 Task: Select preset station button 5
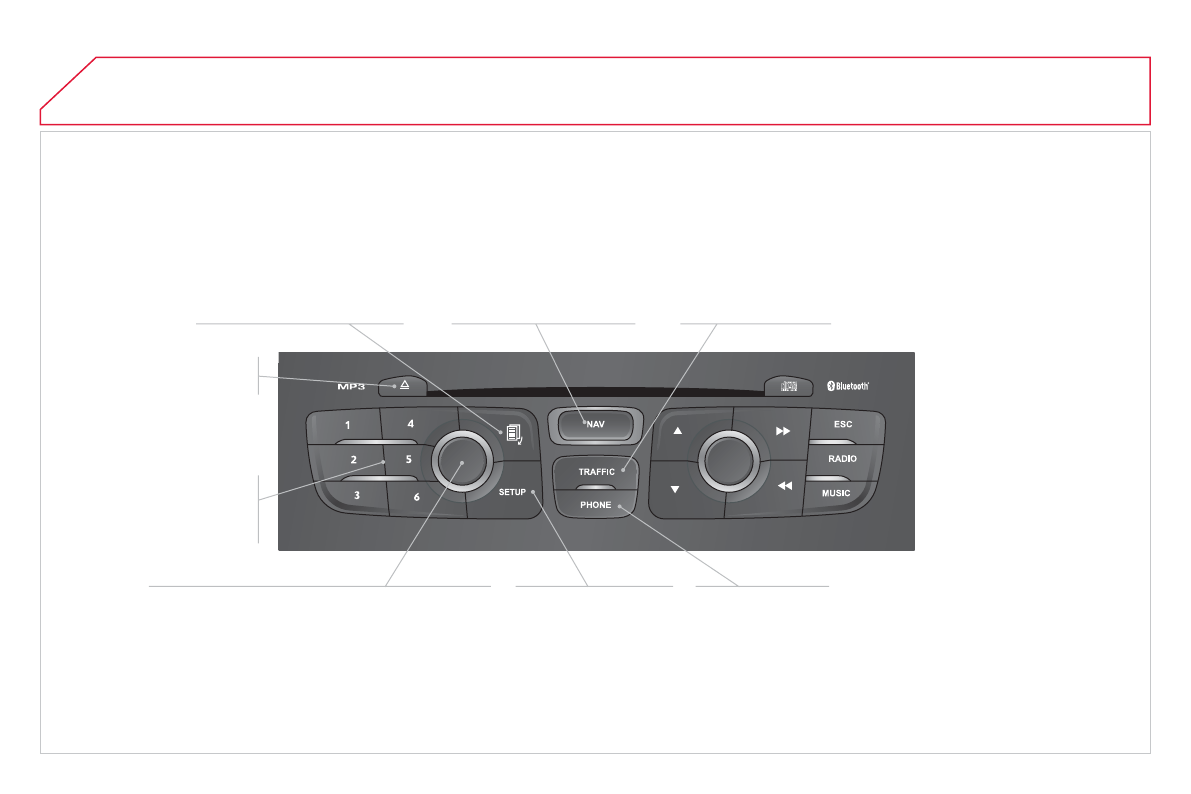406,459
